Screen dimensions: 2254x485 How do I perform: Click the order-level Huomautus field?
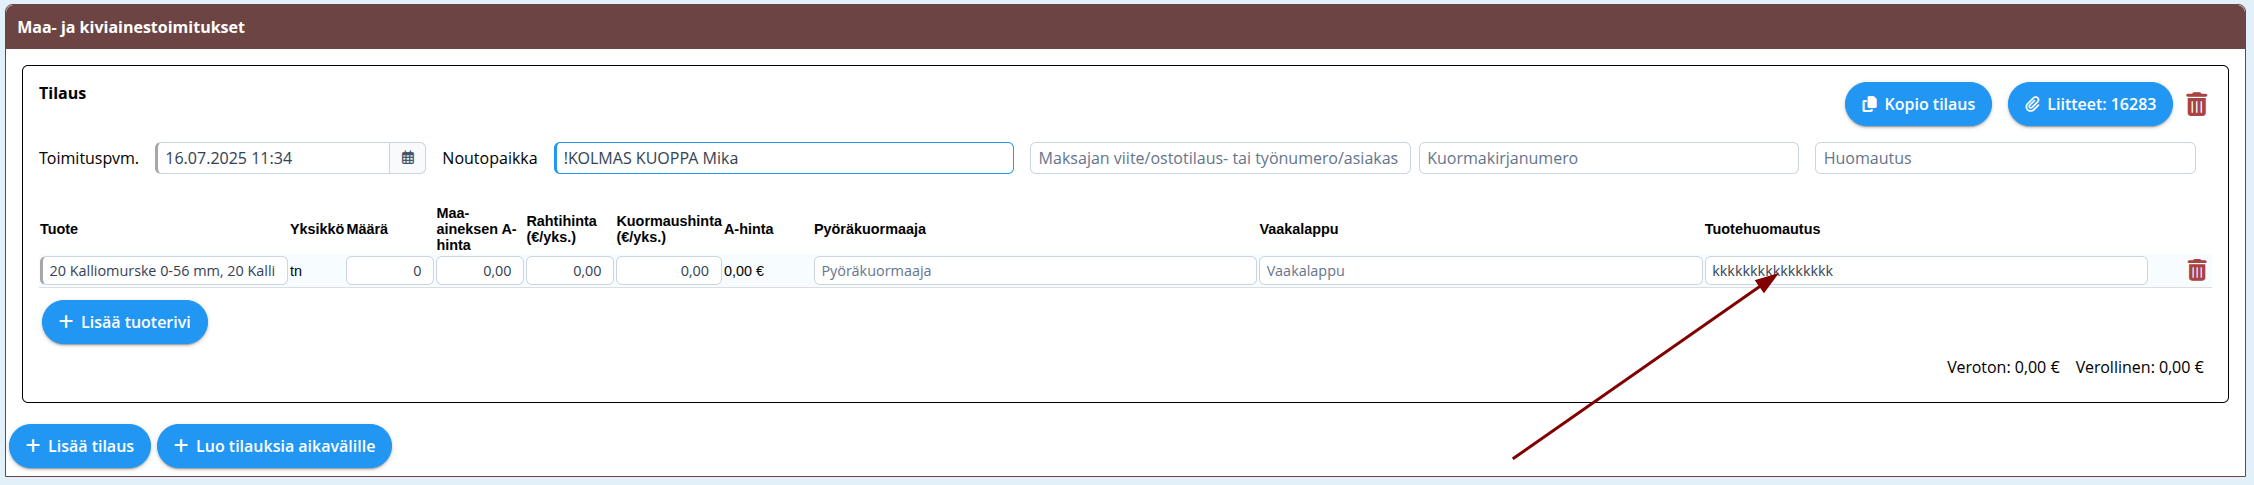2004,158
